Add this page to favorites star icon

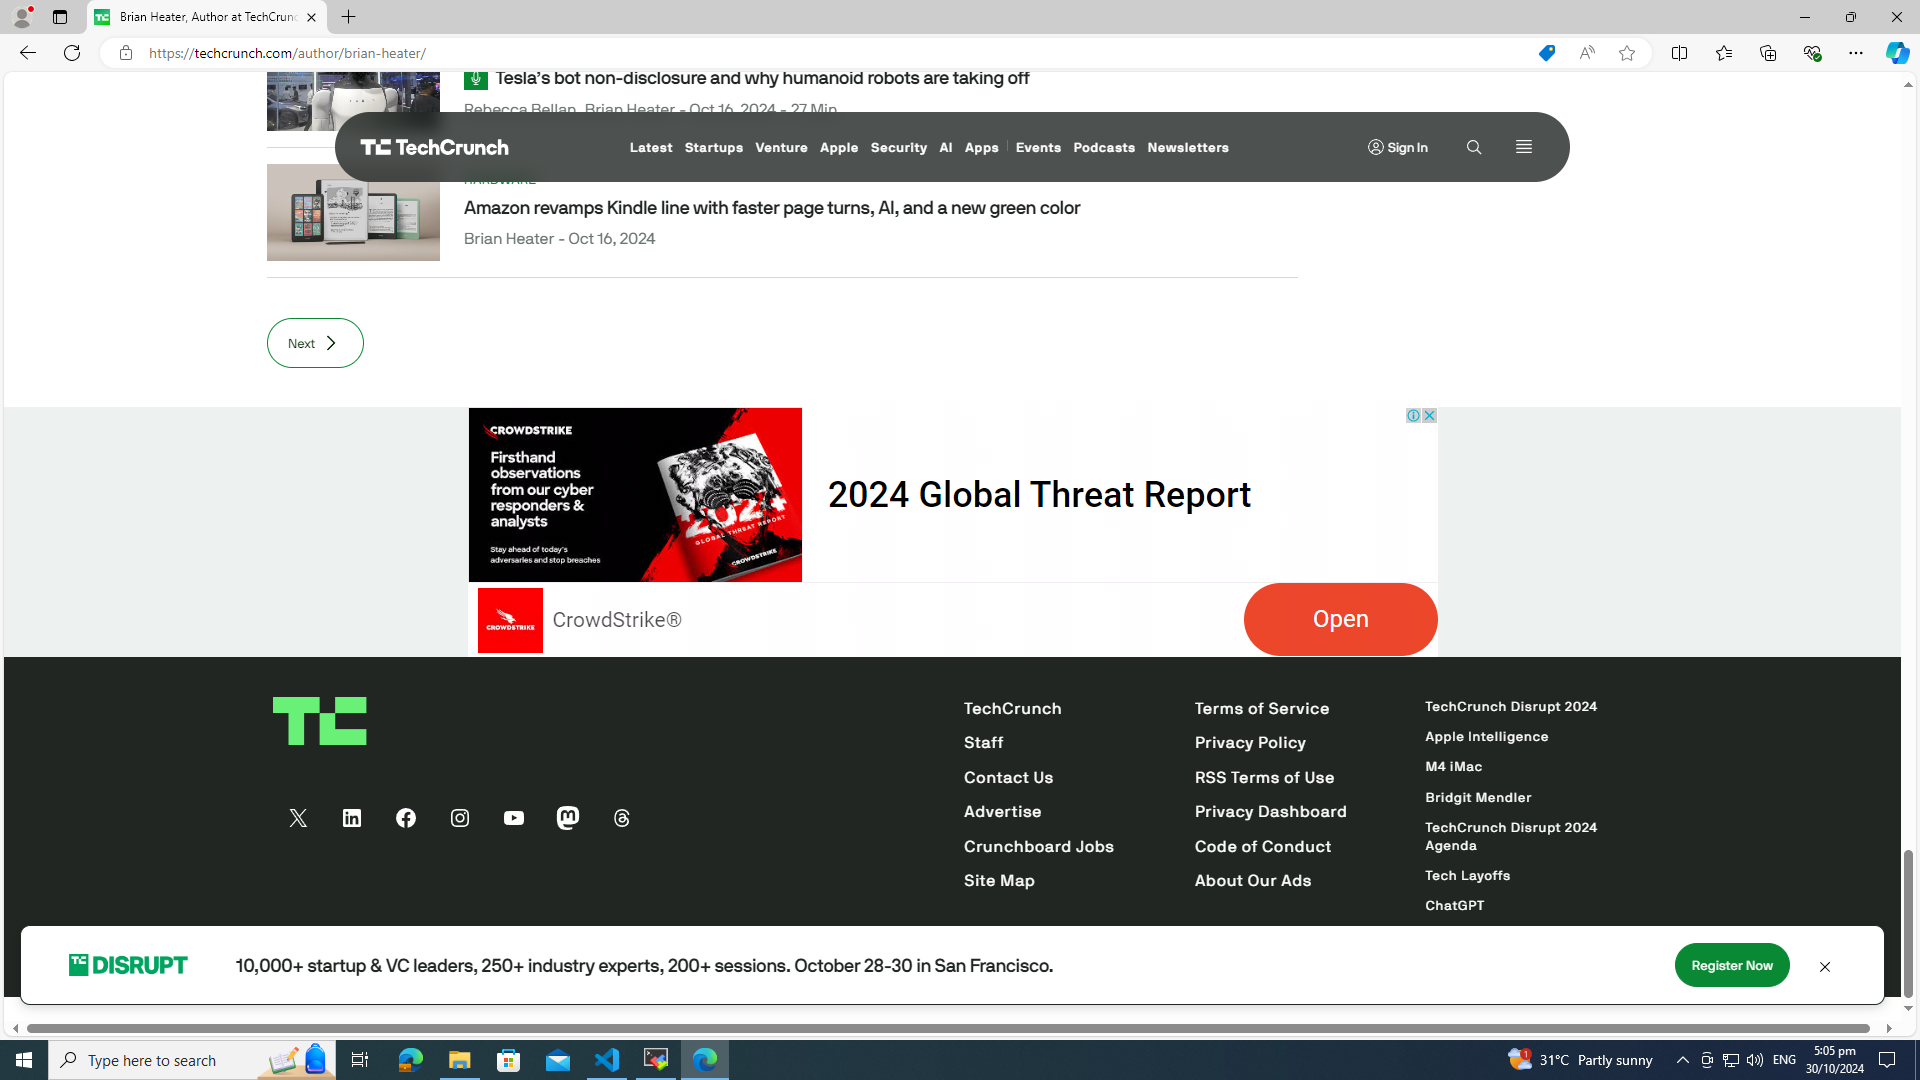(1627, 53)
